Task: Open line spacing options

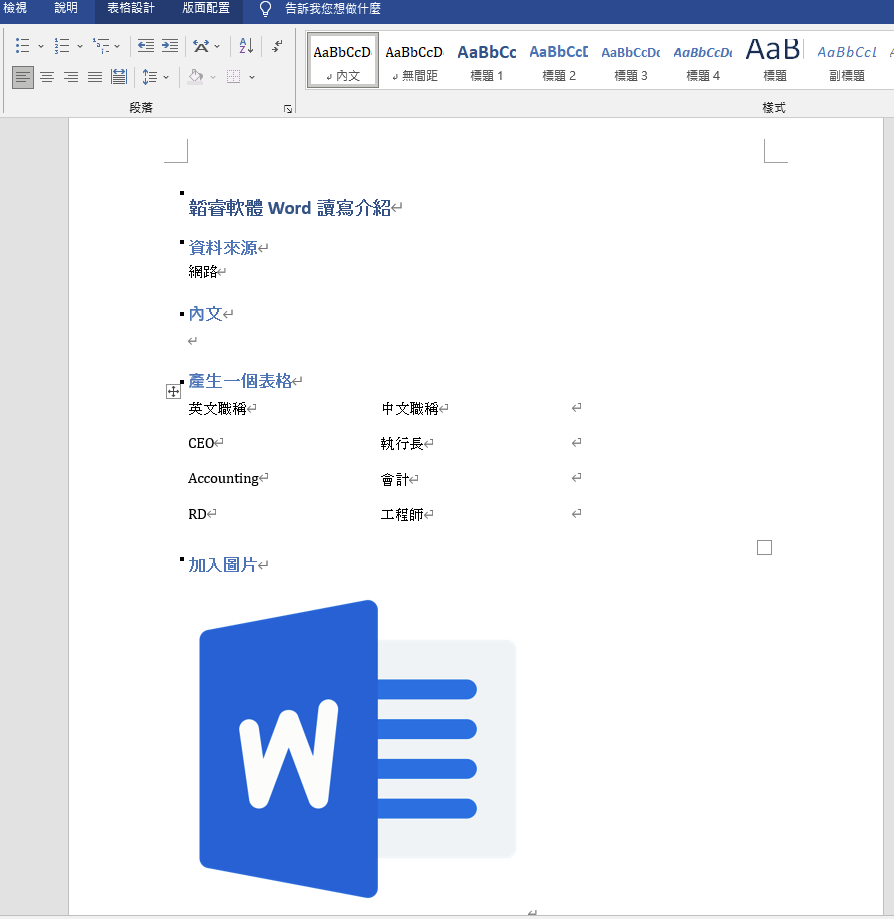Action: (x=149, y=77)
